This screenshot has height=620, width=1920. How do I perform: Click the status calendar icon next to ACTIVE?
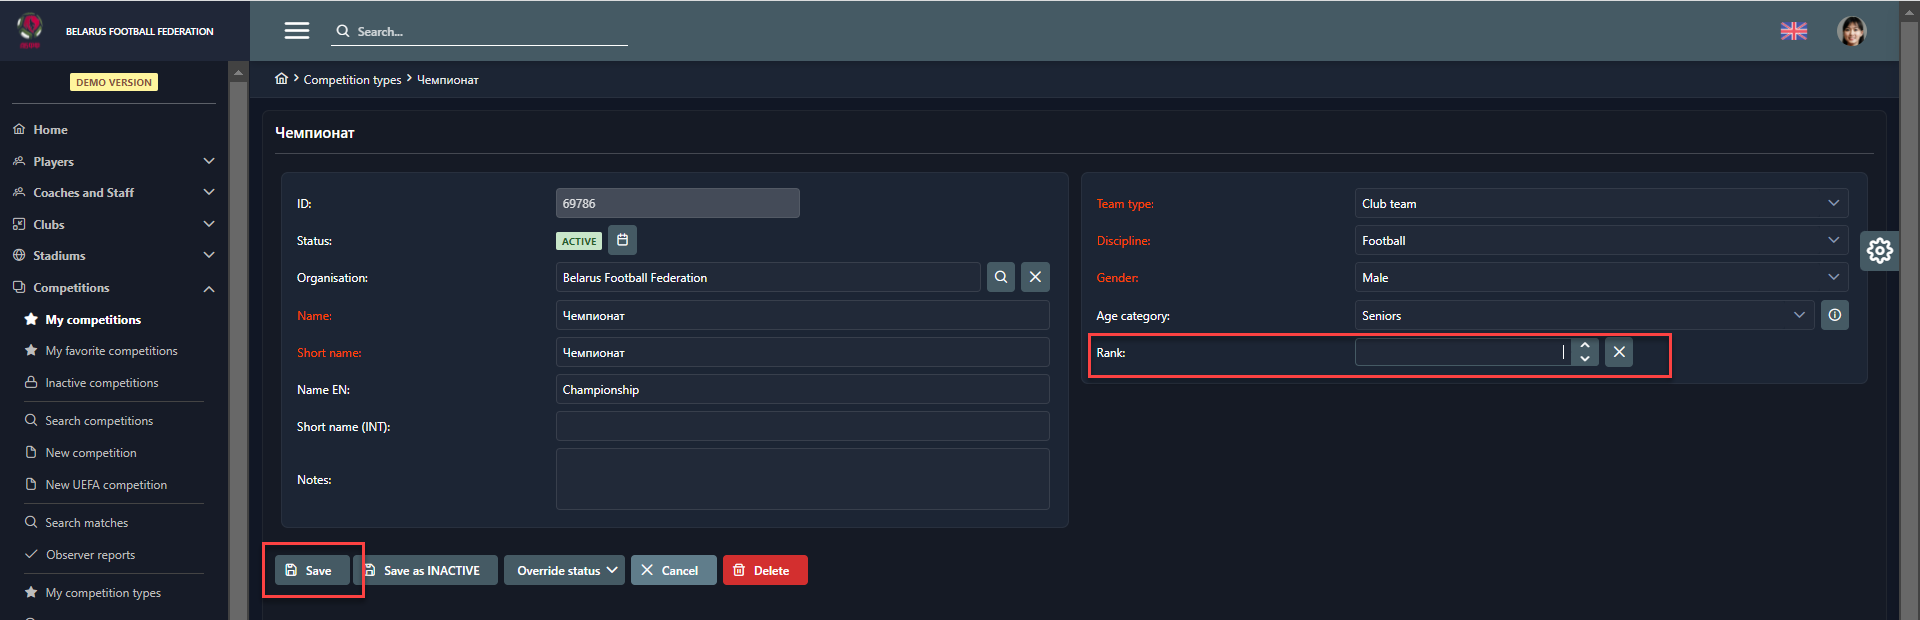point(622,240)
